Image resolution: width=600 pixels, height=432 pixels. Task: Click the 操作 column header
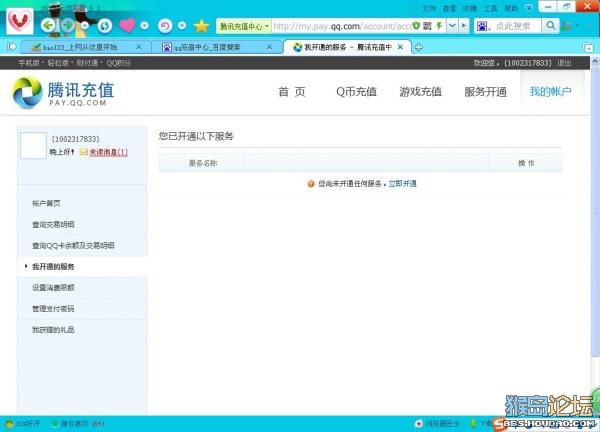point(526,163)
